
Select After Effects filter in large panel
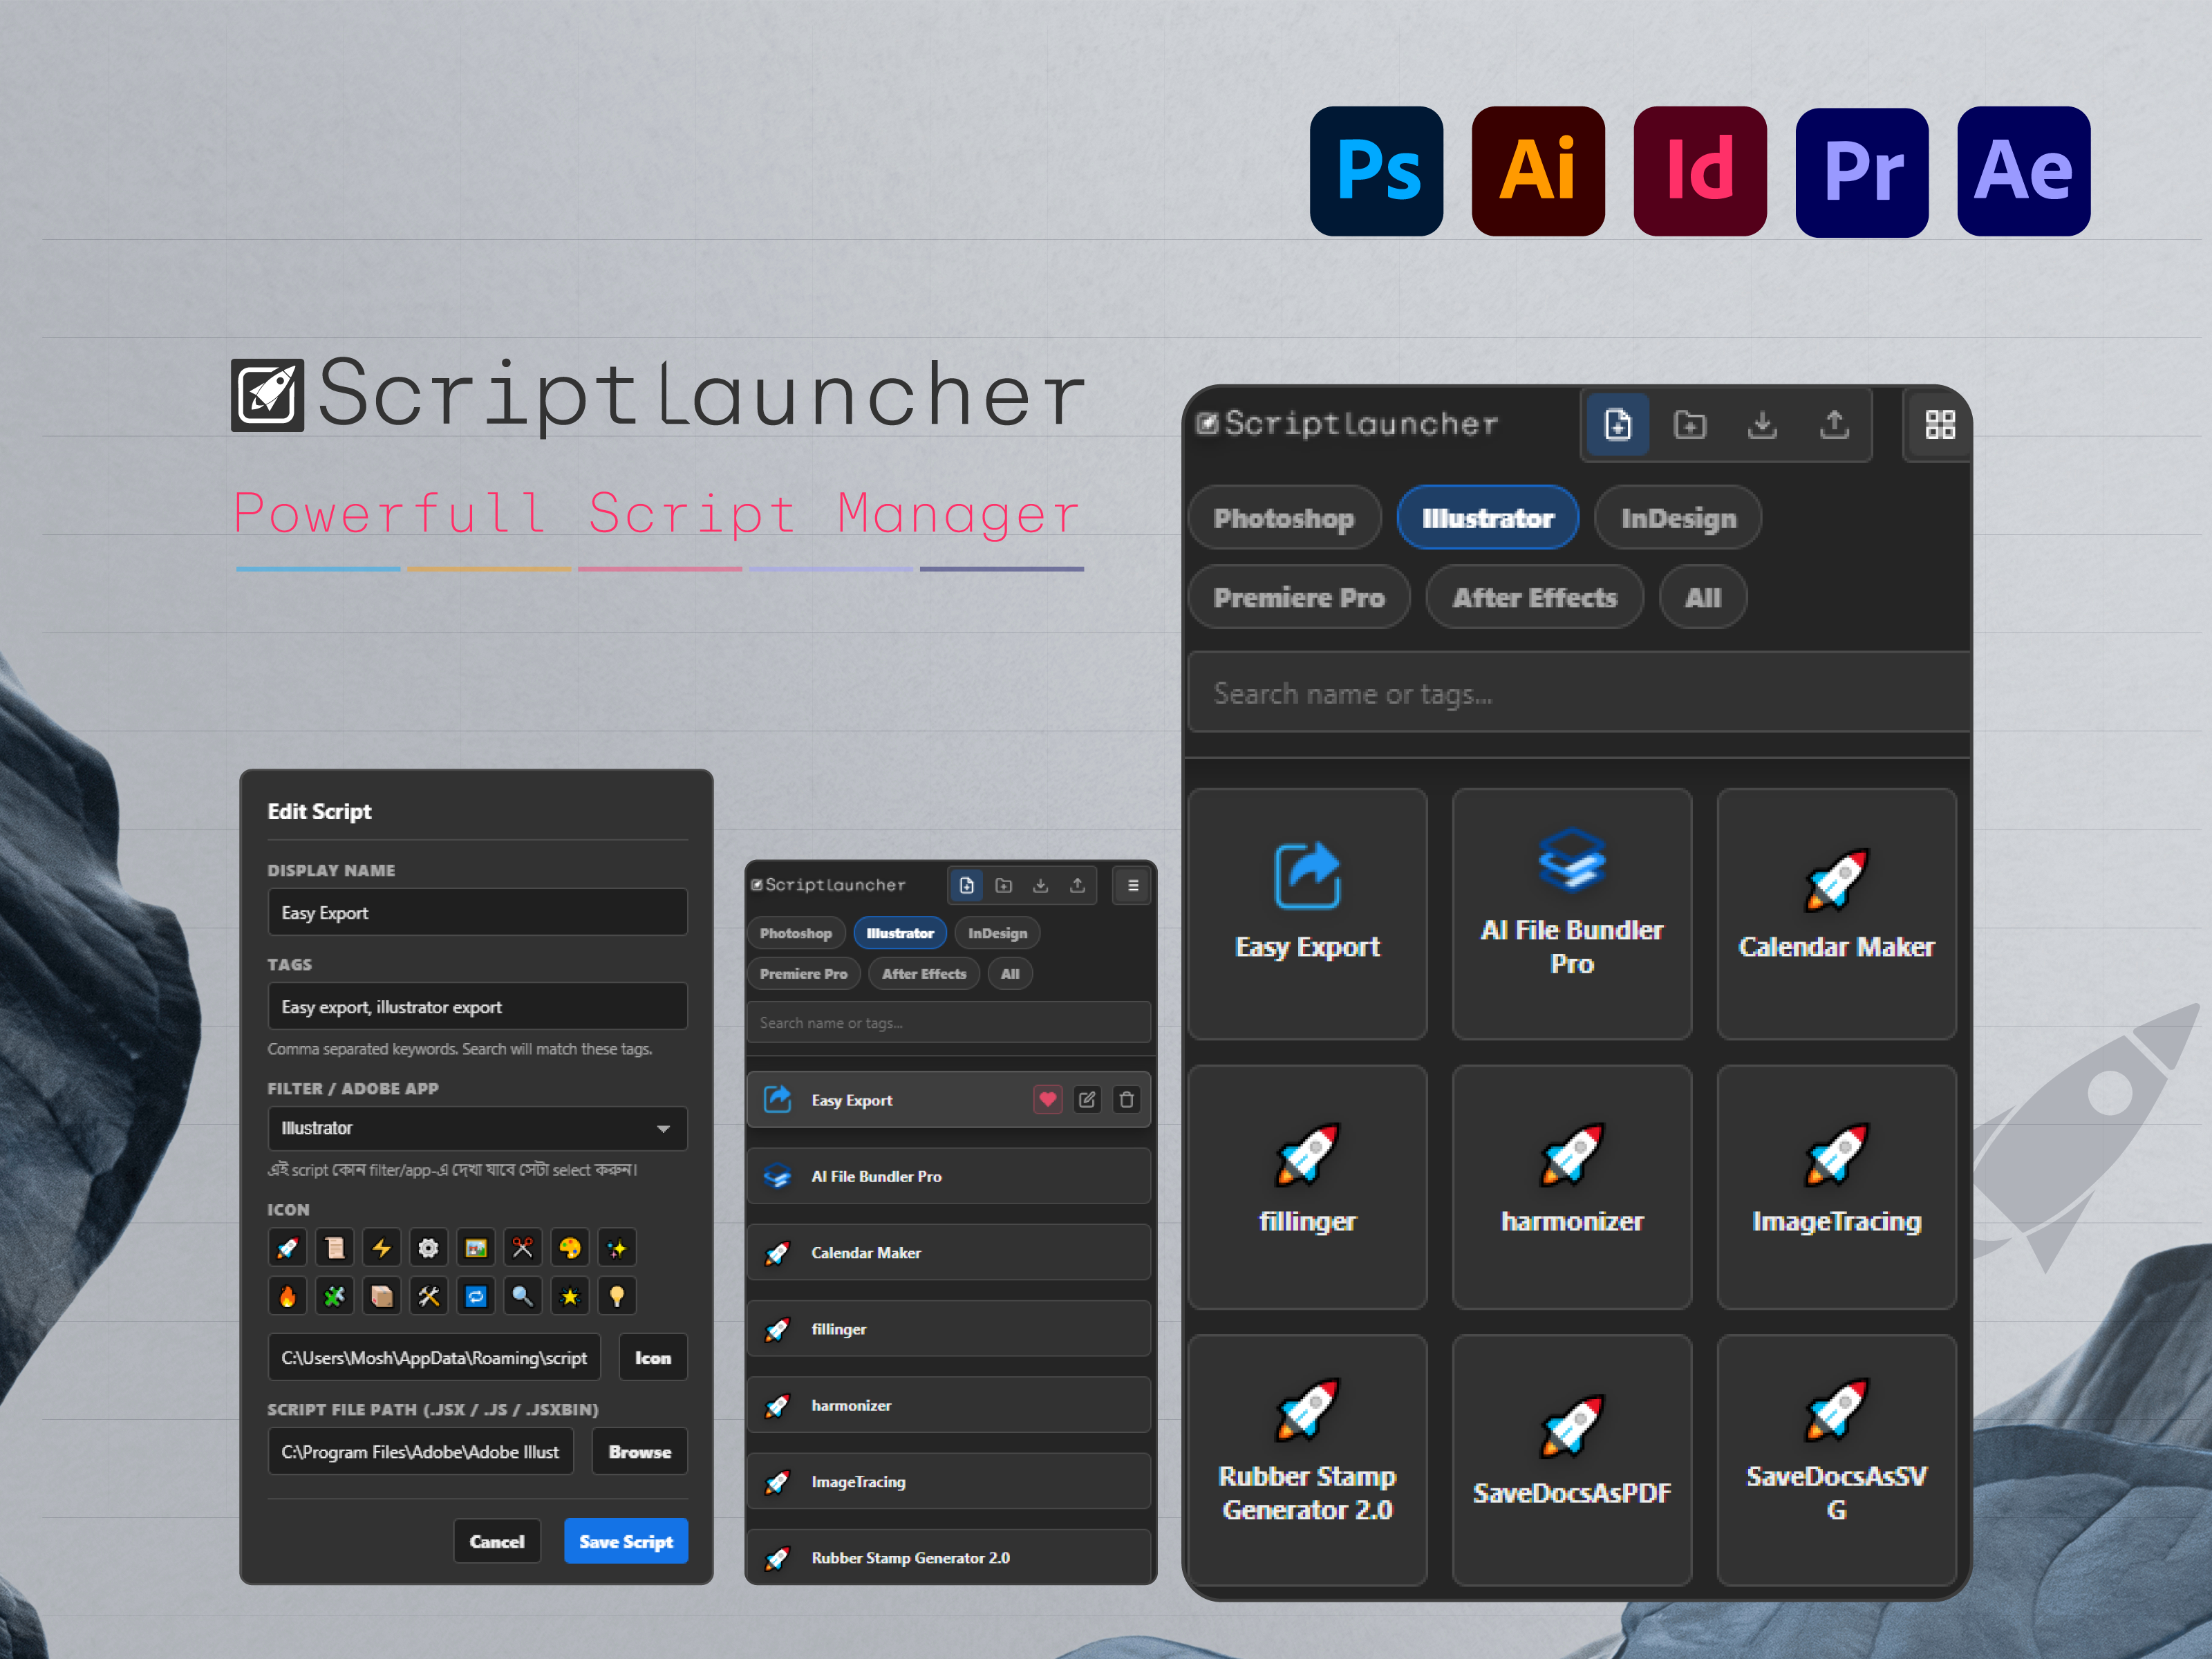[x=1535, y=597]
